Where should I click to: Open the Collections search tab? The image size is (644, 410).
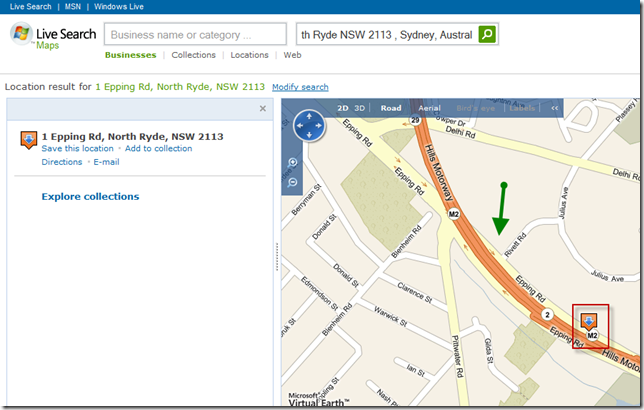click(193, 56)
